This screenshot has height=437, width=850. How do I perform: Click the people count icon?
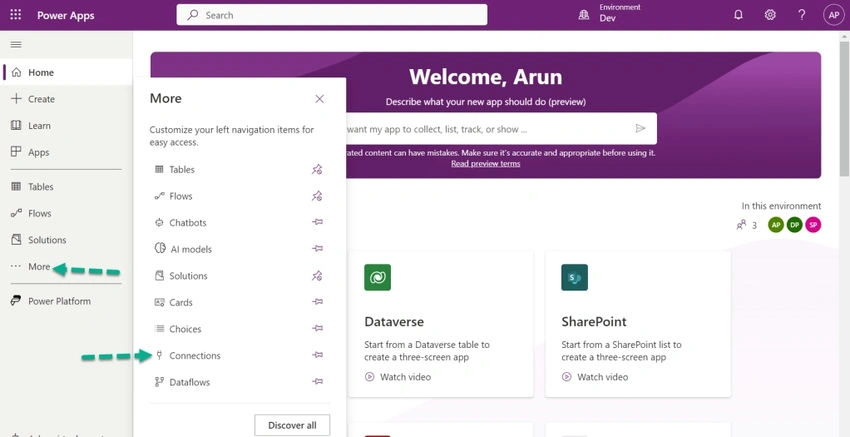click(741, 224)
